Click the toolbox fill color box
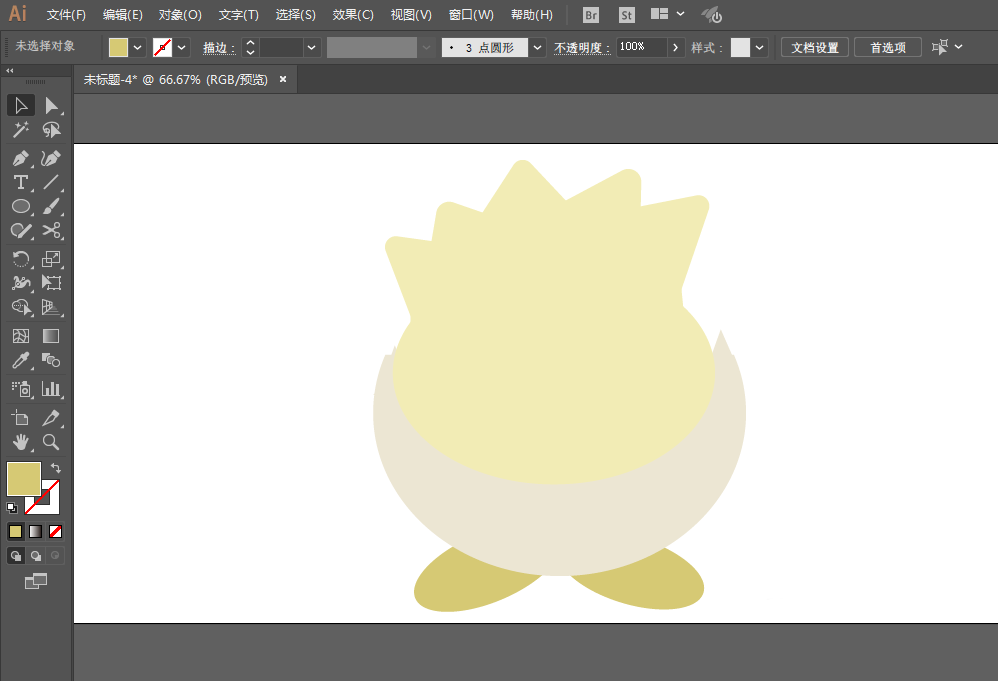998x681 pixels. 24,479
